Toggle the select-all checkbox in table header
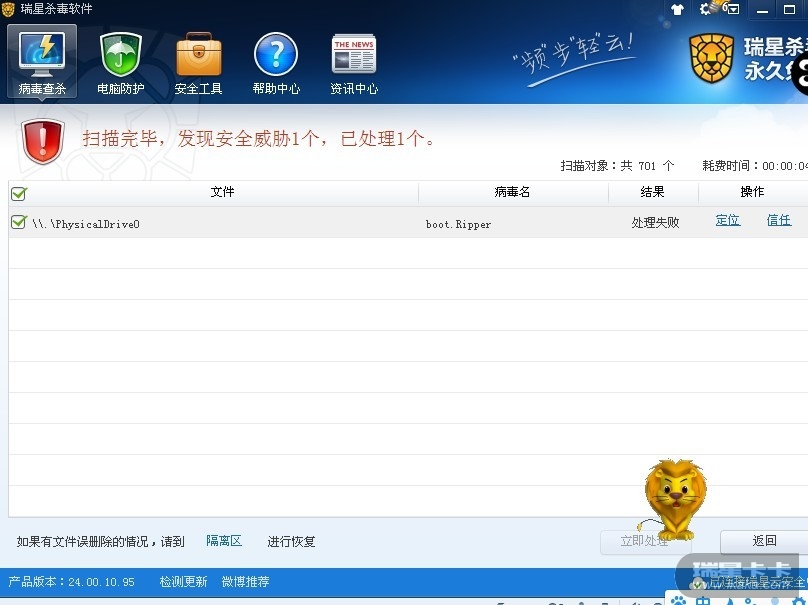The height and width of the screenshot is (605, 808). click(x=19, y=194)
